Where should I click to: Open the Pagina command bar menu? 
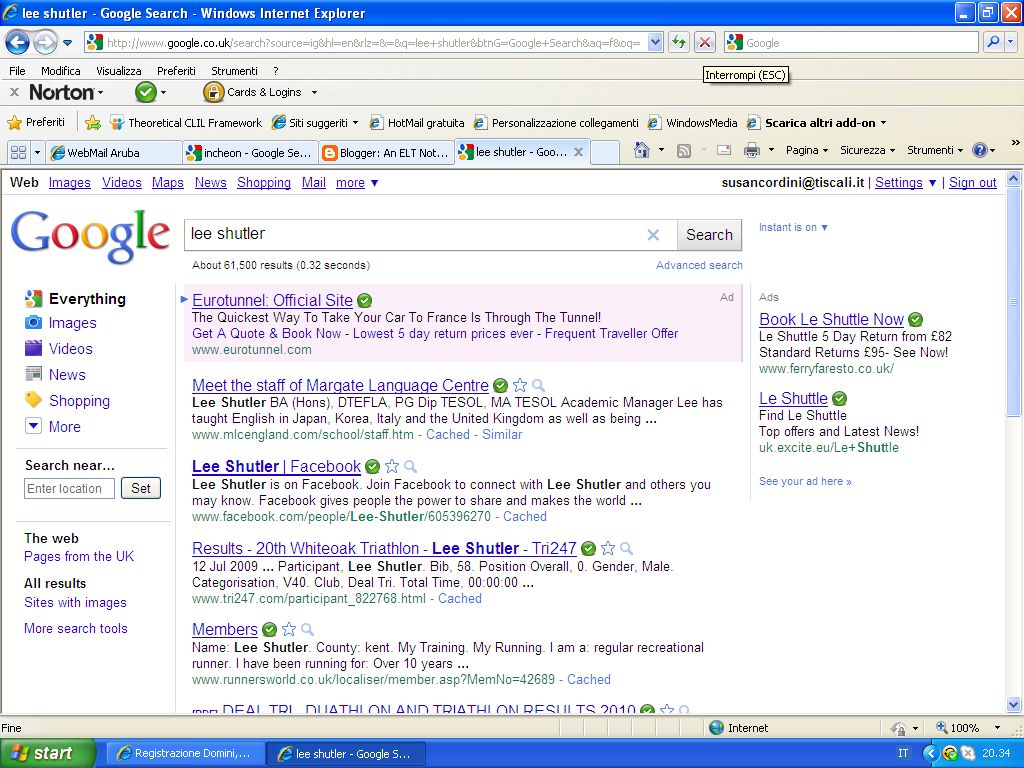pos(807,150)
